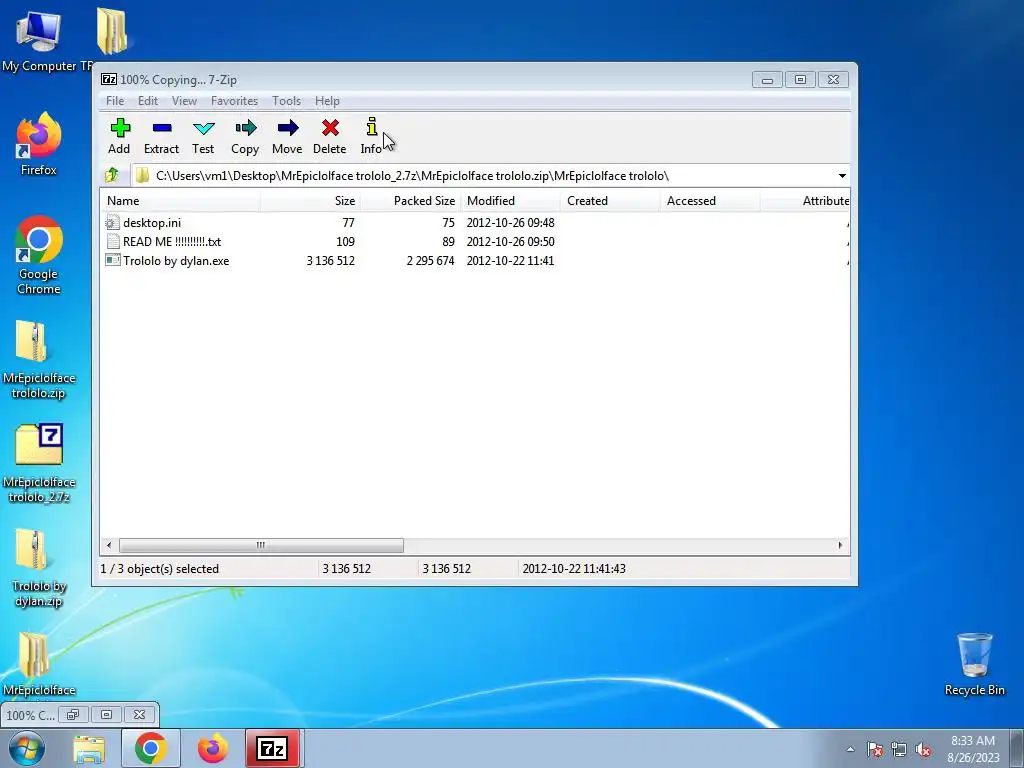Run the Test archive tool
This screenshot has height=768, width=1024.
click(203, 128)
